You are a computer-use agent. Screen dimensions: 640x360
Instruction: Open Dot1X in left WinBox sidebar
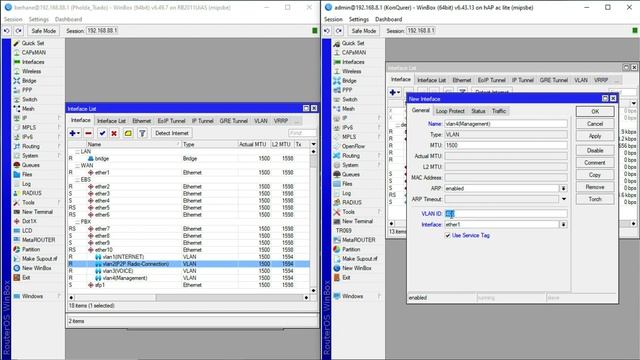pyautogui.click(x=29, y=222)
